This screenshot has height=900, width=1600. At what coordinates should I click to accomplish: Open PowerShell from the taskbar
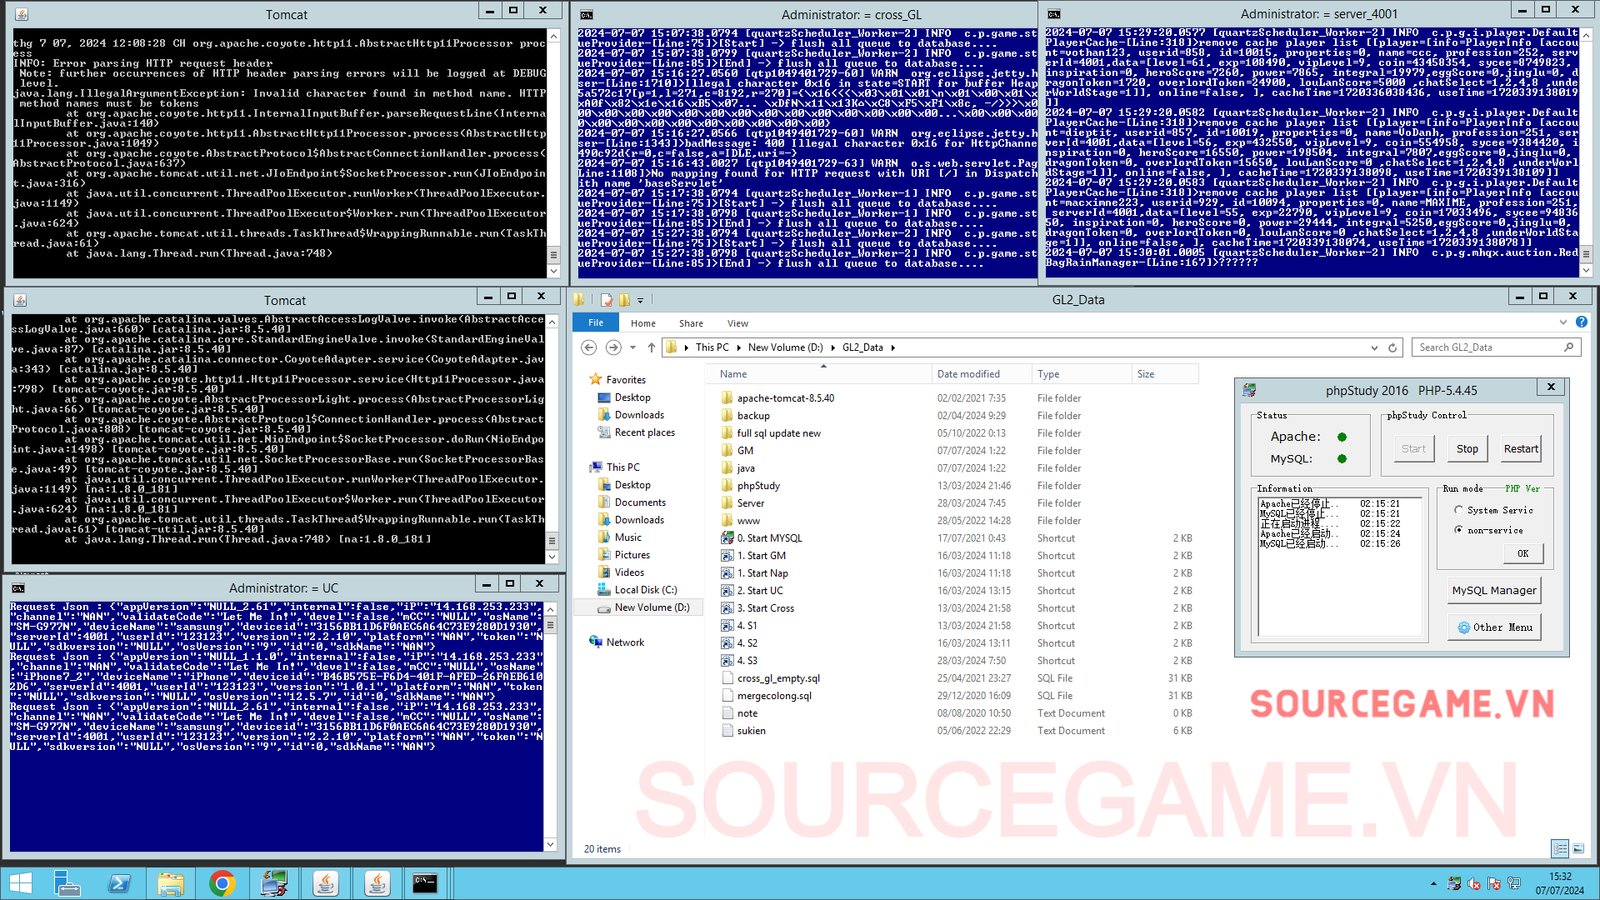coord(119,883)
